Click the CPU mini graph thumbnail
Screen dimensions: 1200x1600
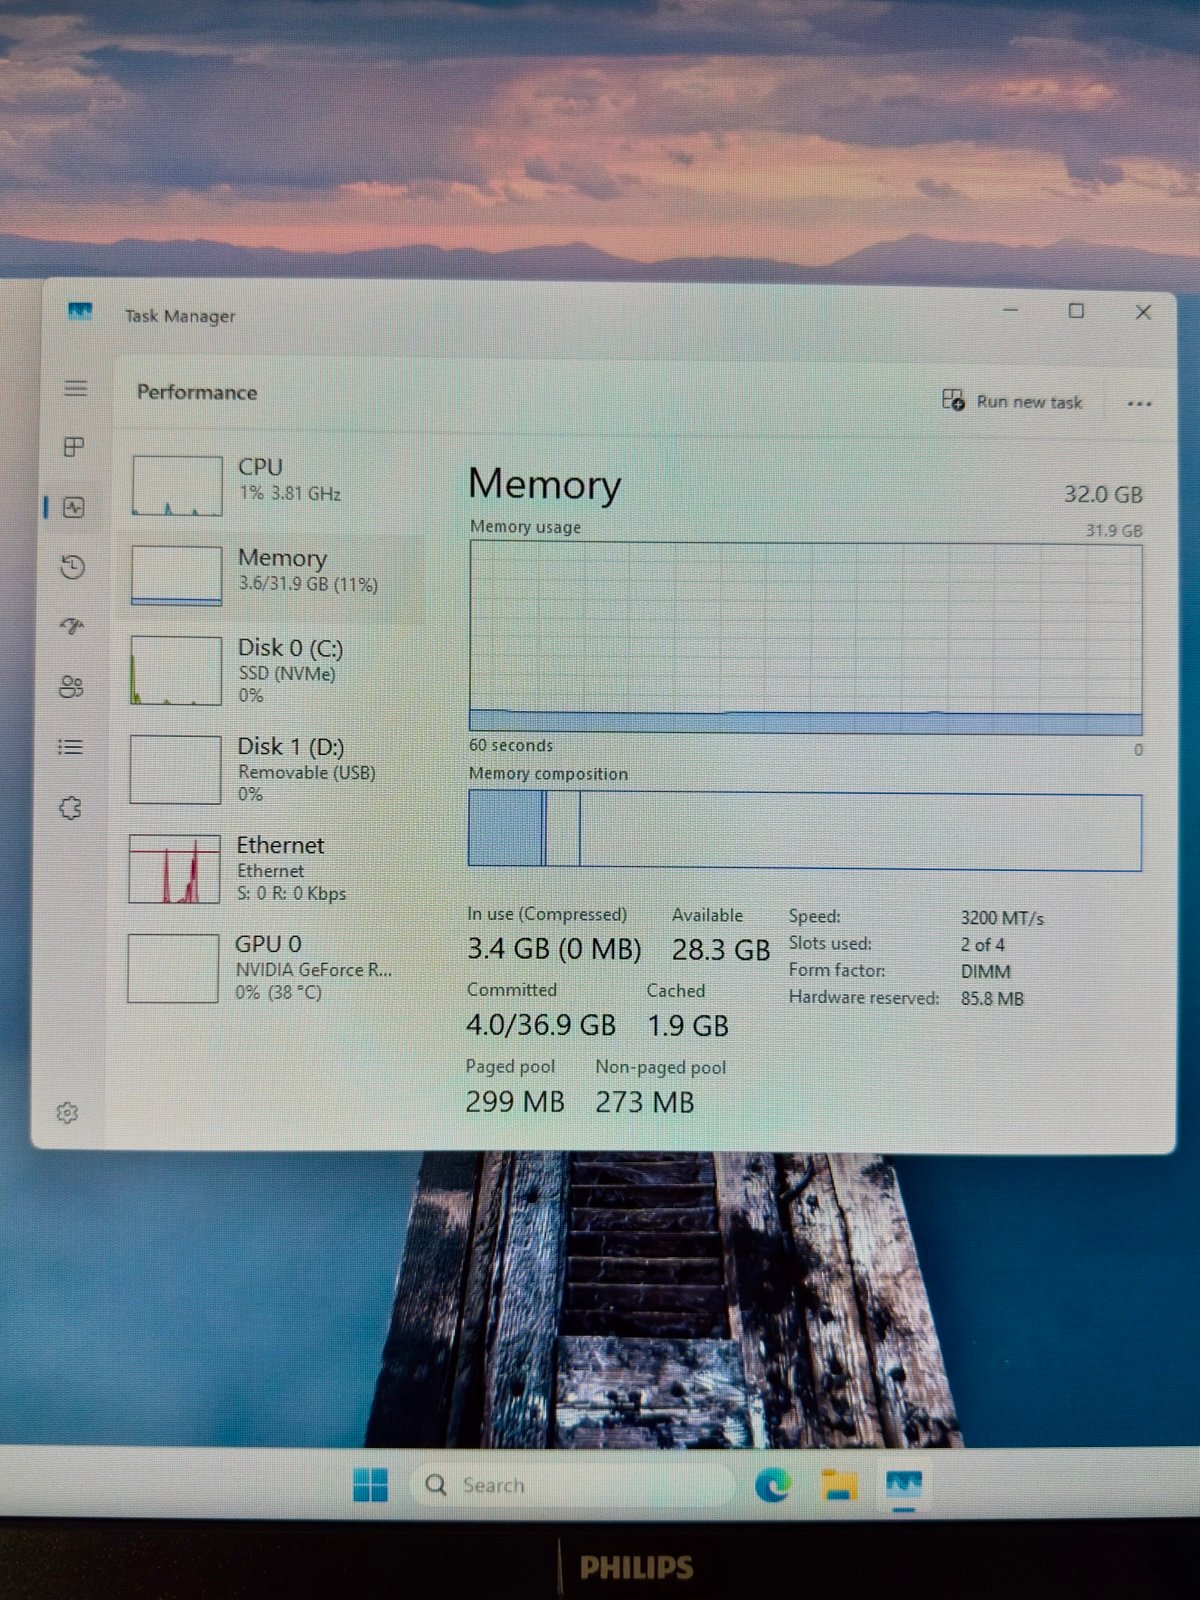177,486
